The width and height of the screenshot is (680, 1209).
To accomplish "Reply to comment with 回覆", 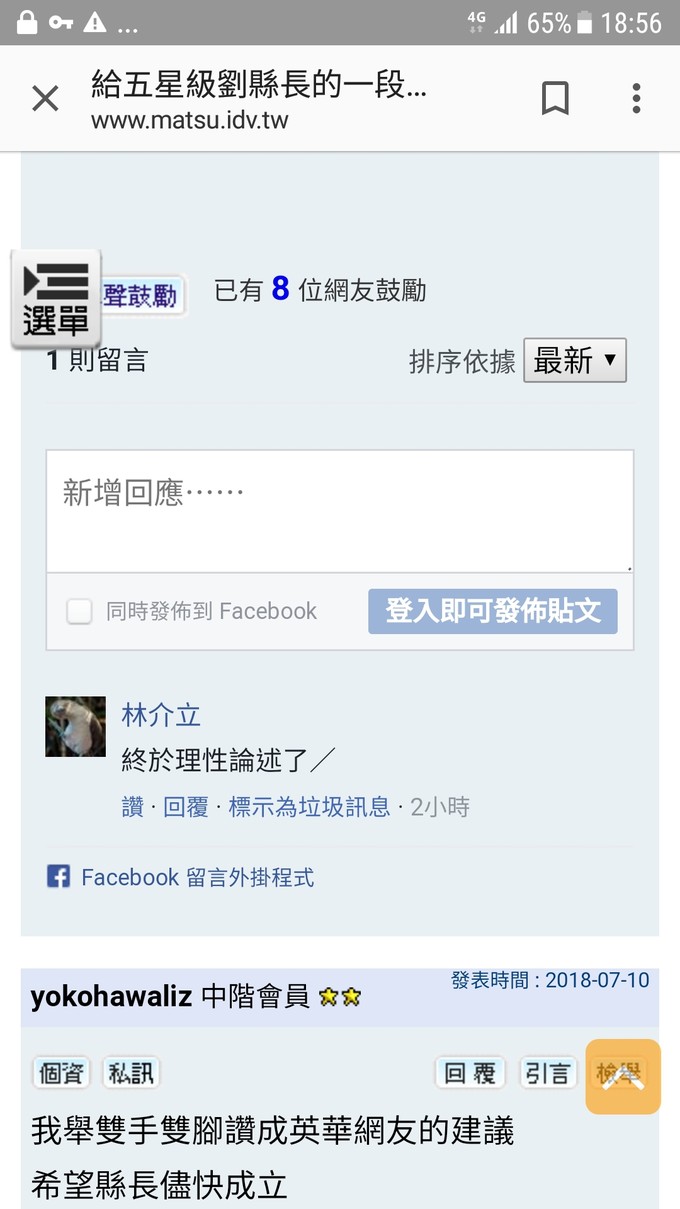I will [186, 807].
